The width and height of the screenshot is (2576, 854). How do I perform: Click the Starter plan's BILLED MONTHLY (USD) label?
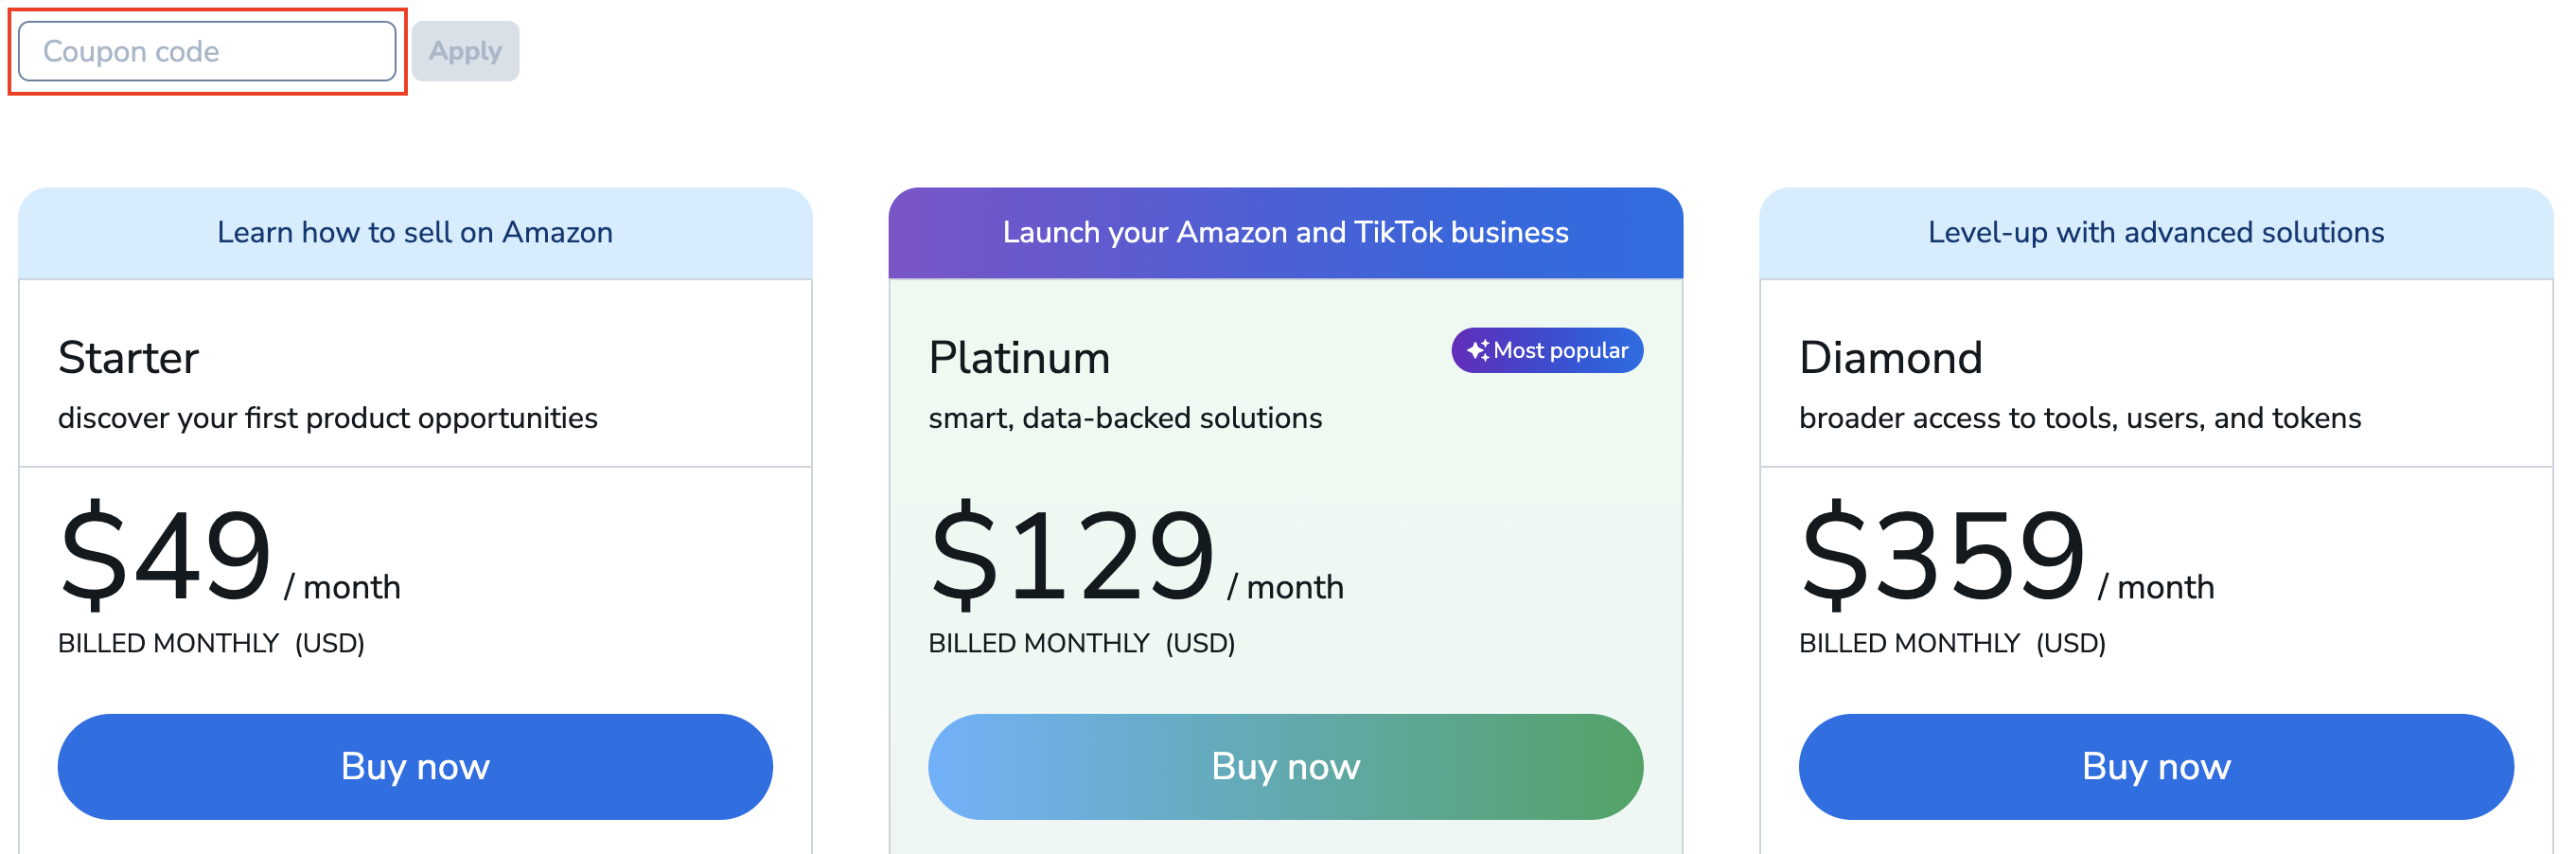(211, 643)
